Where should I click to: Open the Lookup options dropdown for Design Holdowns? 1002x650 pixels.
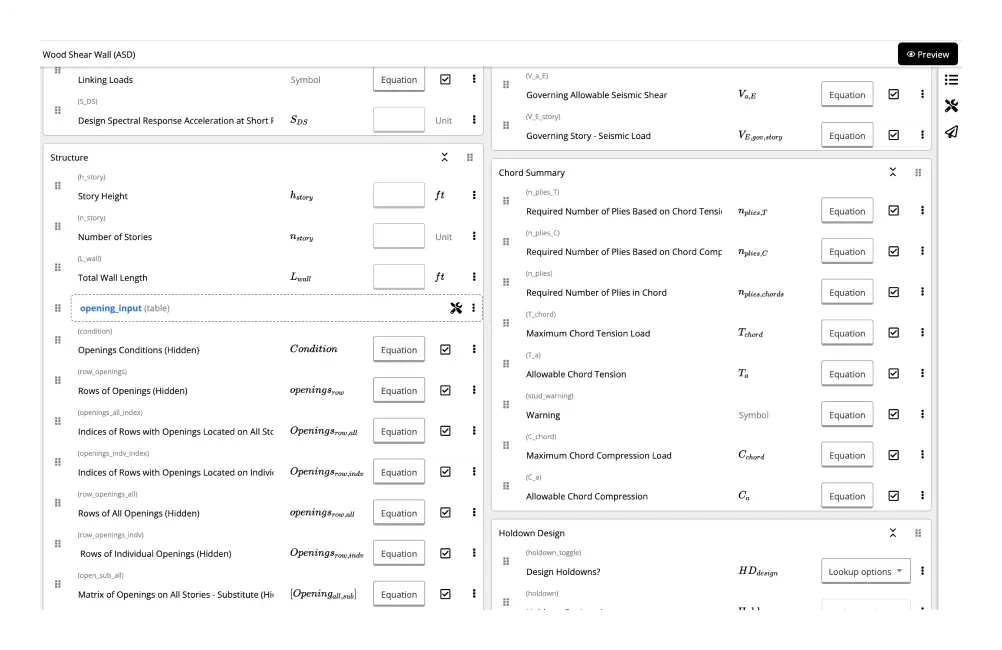[866, 571]
